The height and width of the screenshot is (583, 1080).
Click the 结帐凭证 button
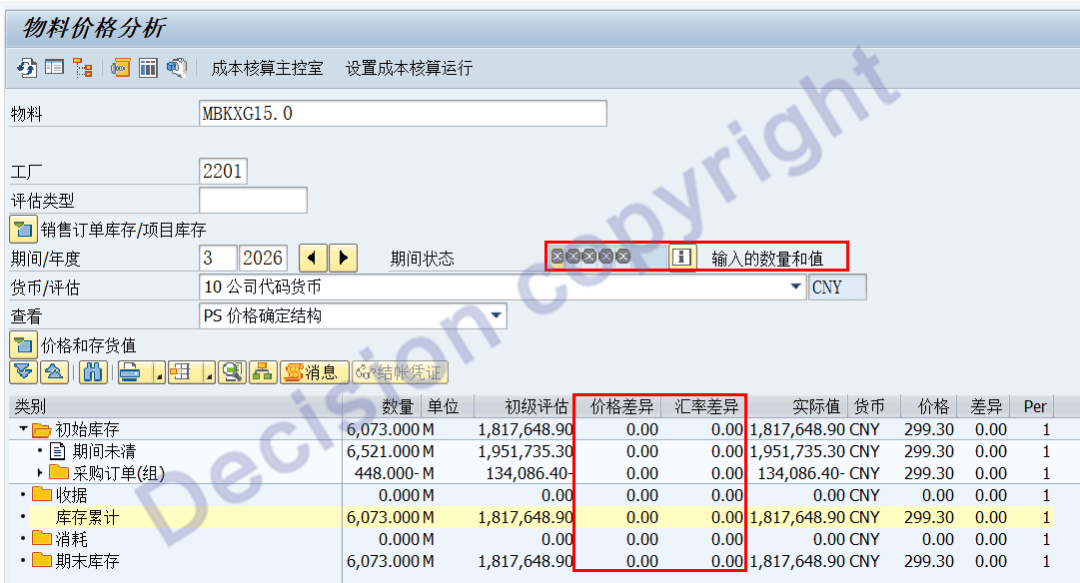[400, 373]
